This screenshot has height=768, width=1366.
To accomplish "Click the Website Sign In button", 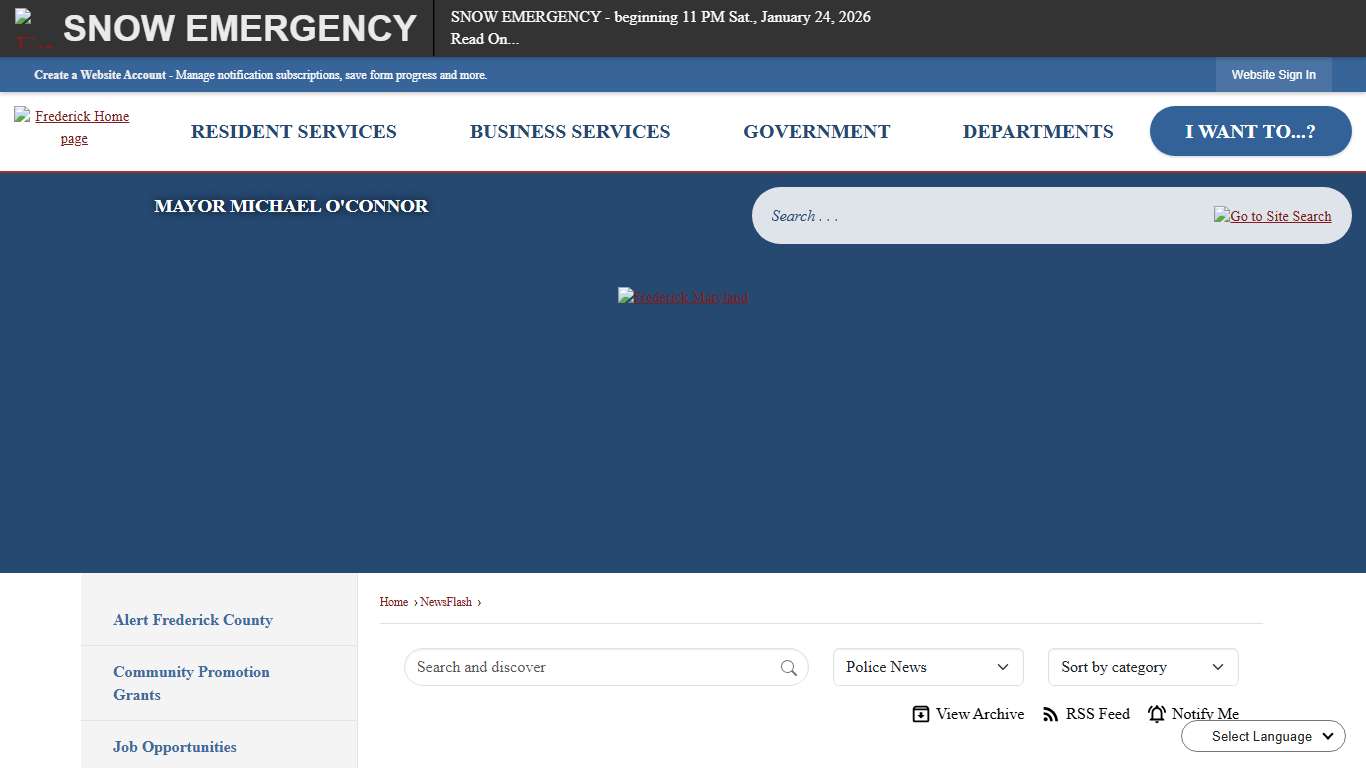I will click(x=1273, y=75).
